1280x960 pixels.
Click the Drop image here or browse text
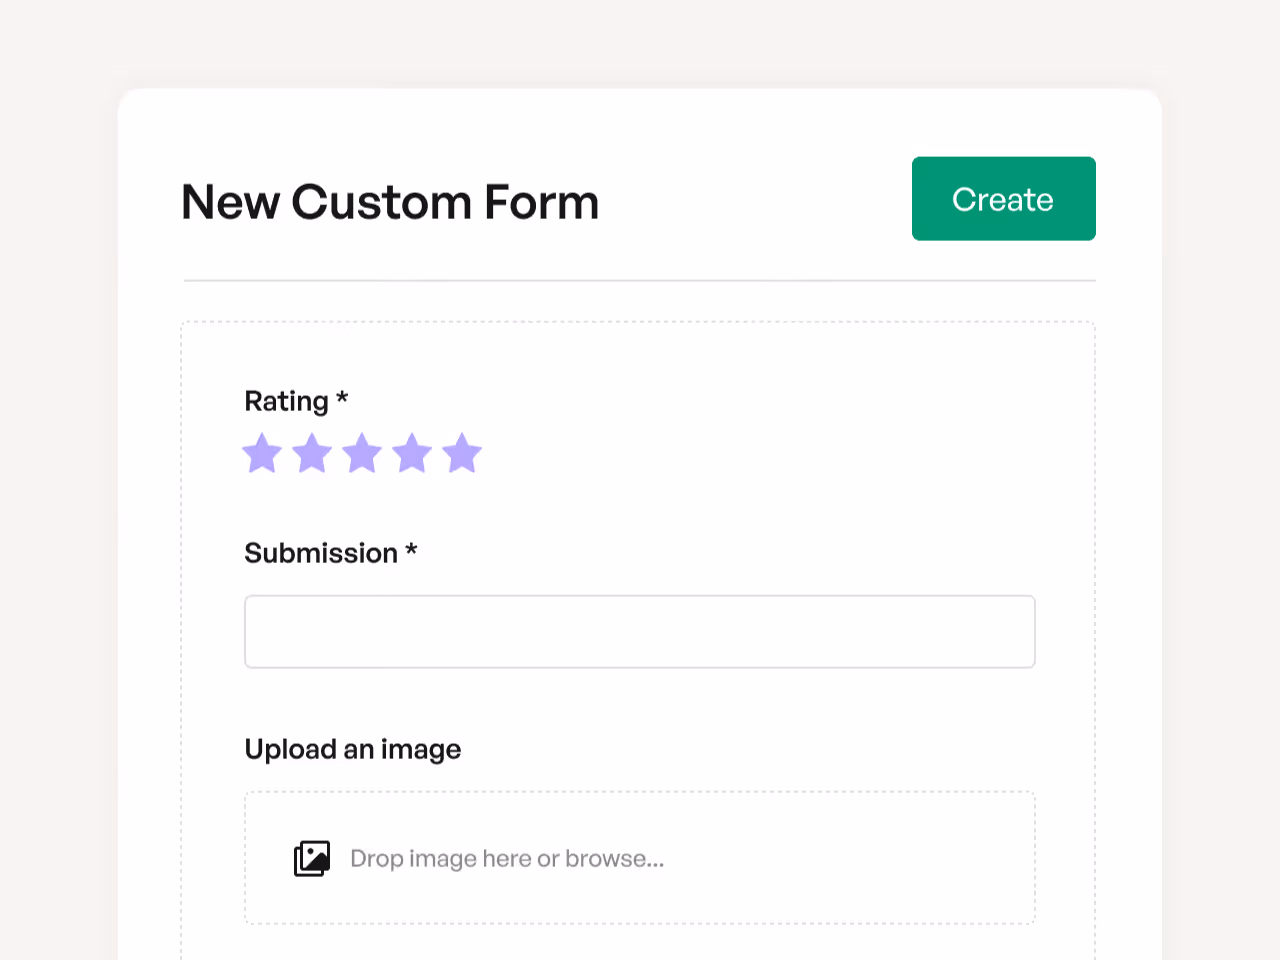point(507,858)
